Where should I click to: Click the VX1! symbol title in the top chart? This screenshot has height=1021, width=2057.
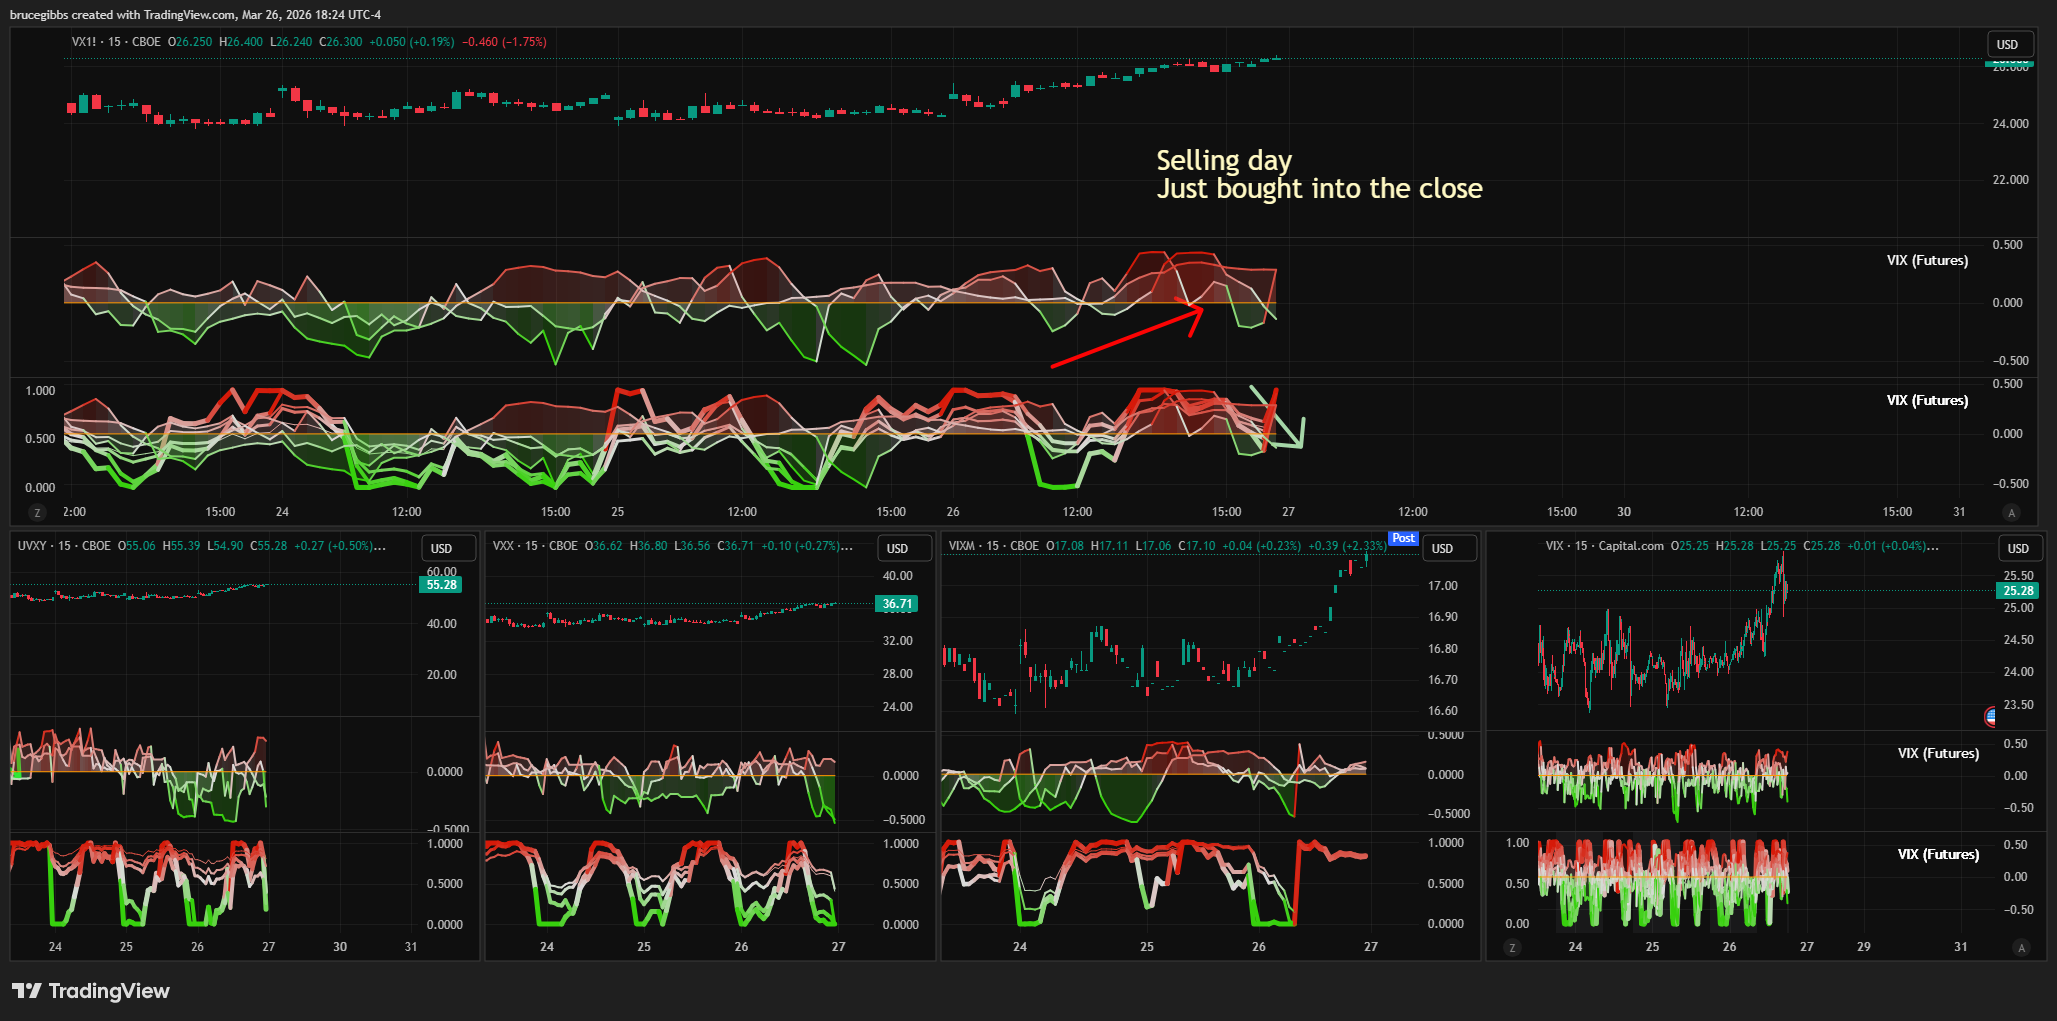(x=85, y=42)
